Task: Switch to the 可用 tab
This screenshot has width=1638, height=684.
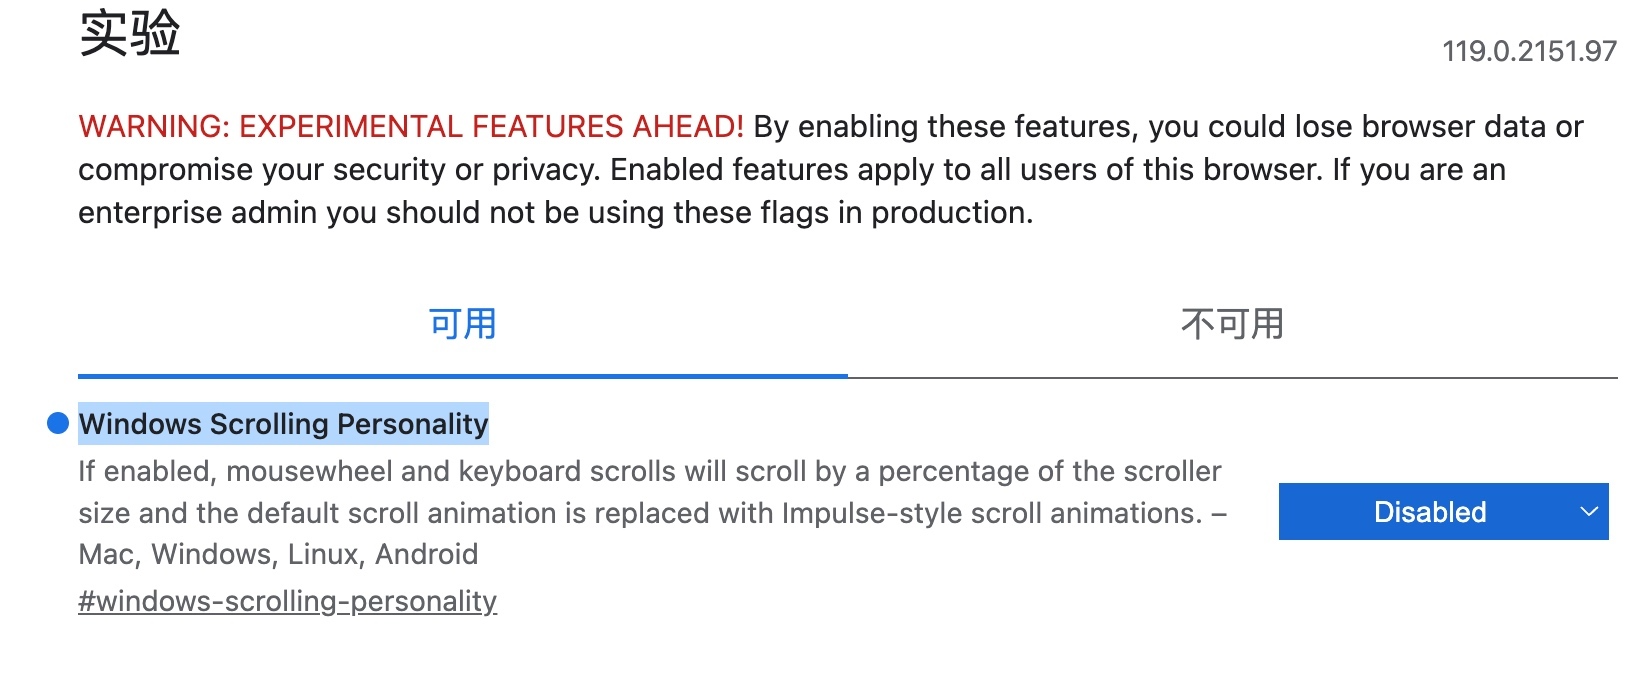Action: (x=462, y=324)
